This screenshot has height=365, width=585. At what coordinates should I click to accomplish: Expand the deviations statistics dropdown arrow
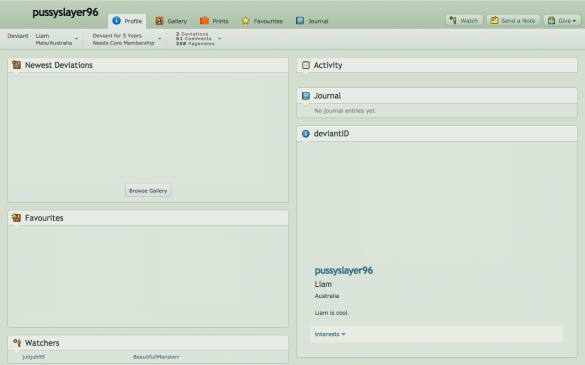pos(219,39)
